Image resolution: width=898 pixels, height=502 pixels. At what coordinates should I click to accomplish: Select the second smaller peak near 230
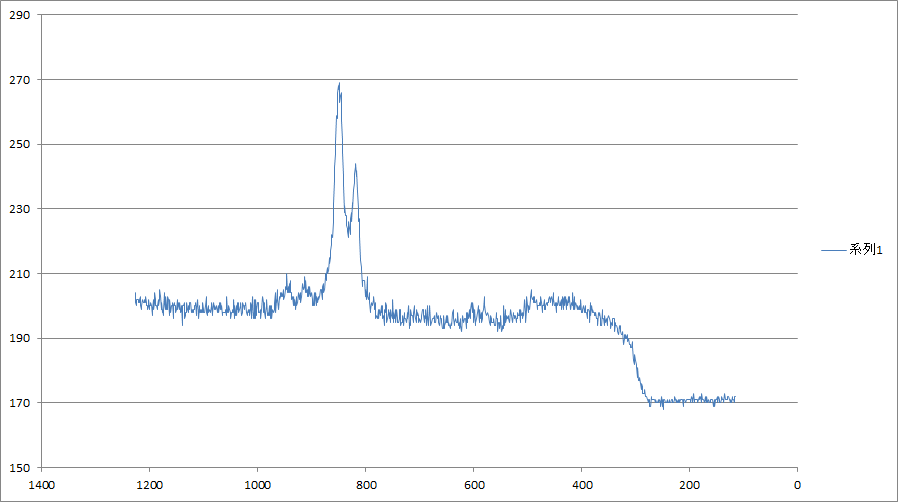click(x=356, y=165)
